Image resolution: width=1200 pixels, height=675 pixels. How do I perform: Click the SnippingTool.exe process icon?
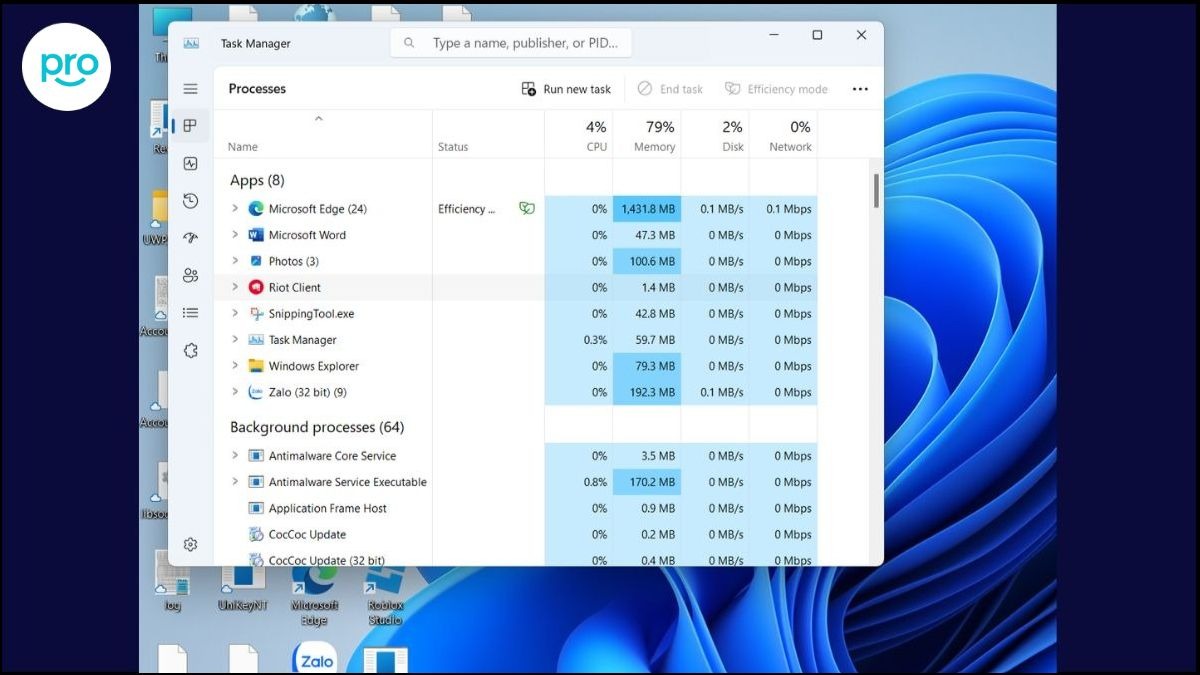coord(256,313)
